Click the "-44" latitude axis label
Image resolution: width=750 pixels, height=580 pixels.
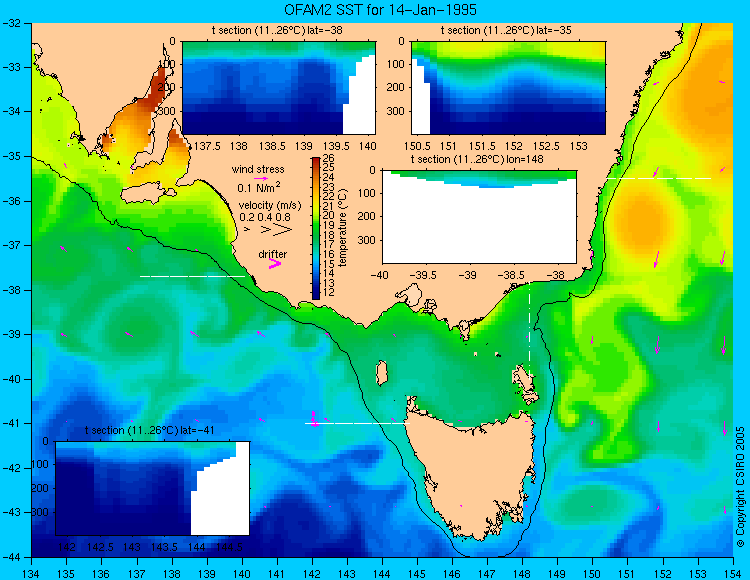[x=11, y=557]
